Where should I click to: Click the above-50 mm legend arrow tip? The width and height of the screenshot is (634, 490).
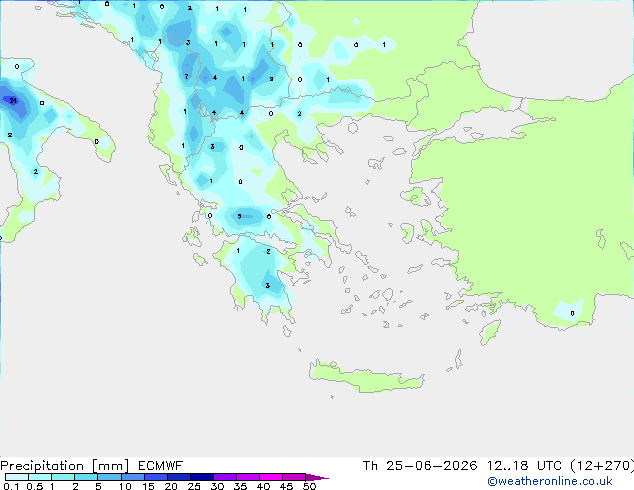[x=317, y=477]
